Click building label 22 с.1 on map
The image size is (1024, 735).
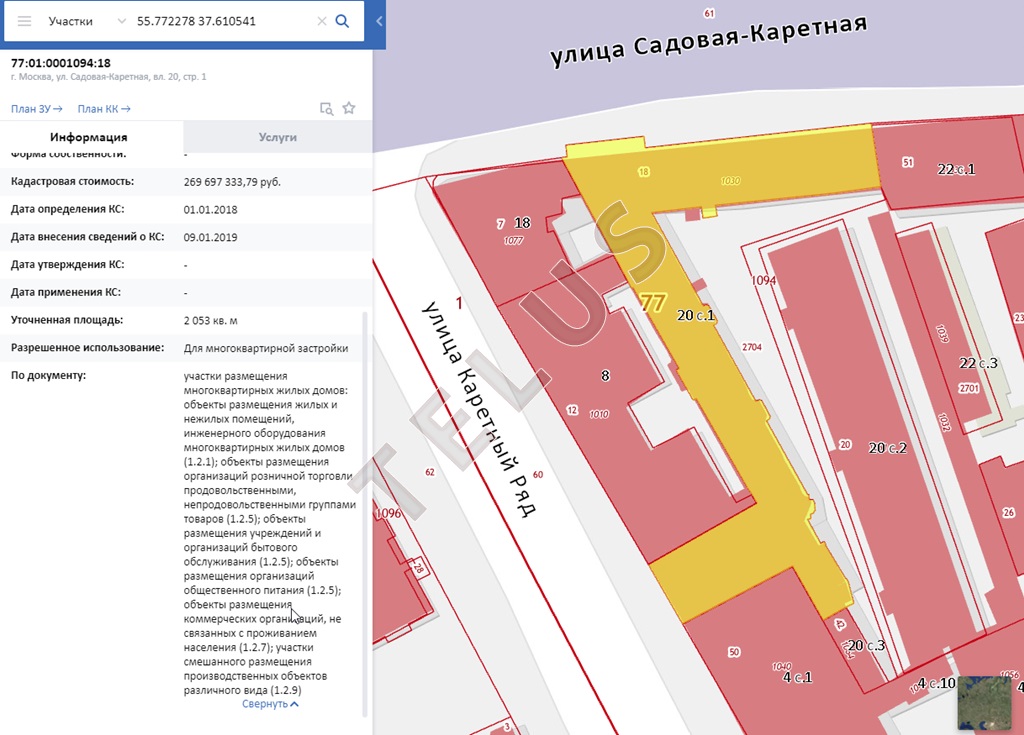pyautogui.click(x=956, y=169)
